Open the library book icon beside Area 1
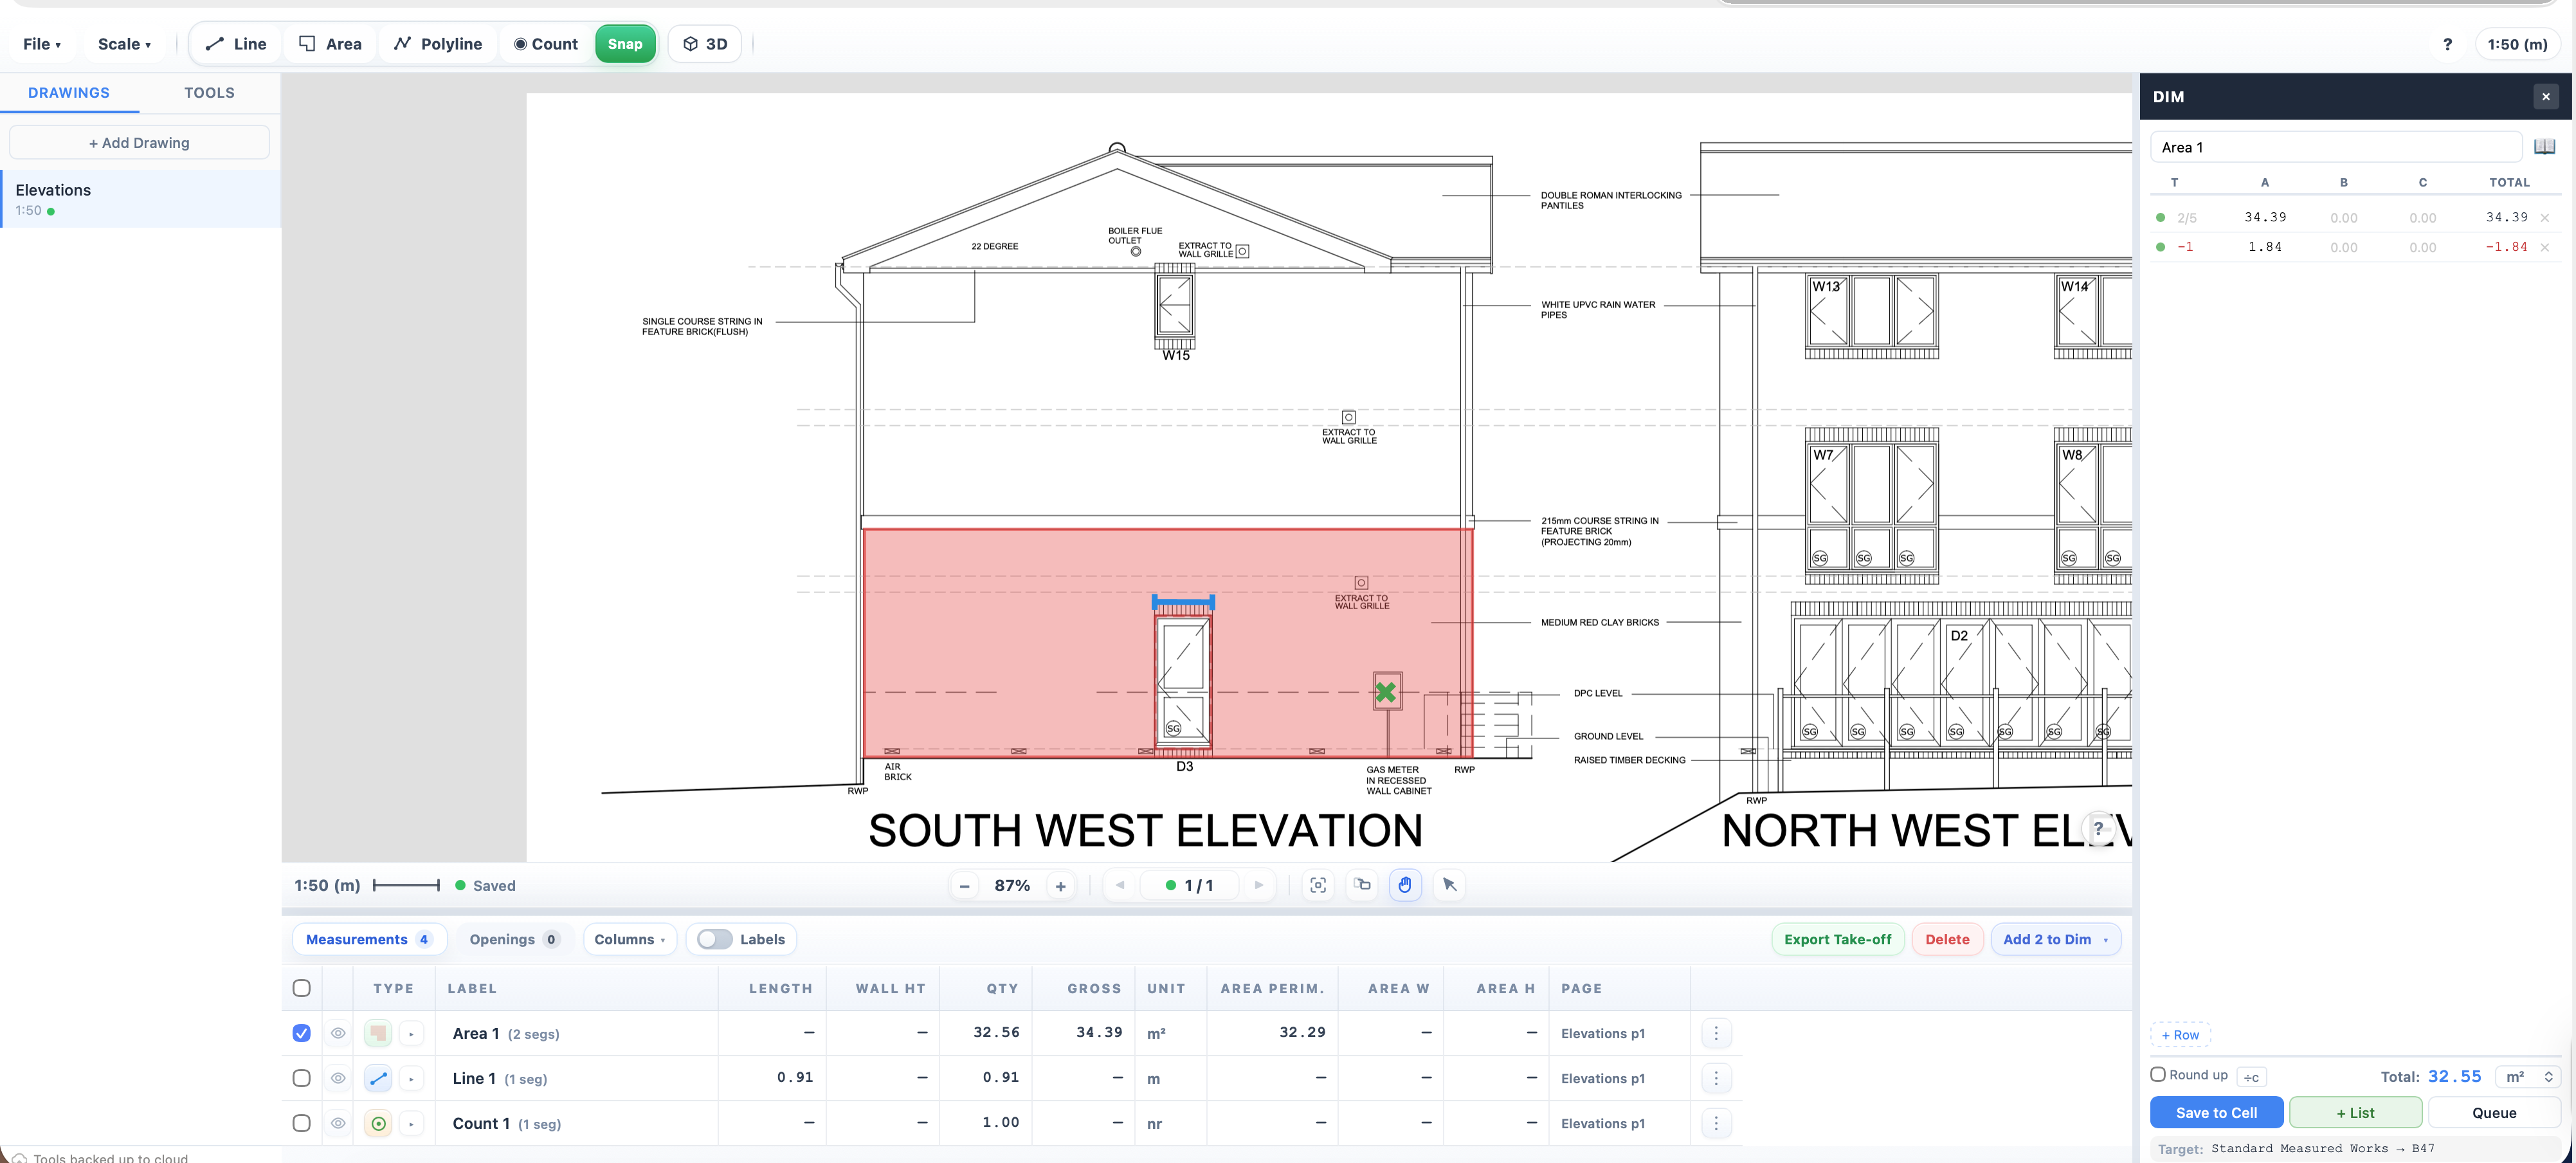The width and height of the screenshot is (2576, 1163). tap(2544, 147)
